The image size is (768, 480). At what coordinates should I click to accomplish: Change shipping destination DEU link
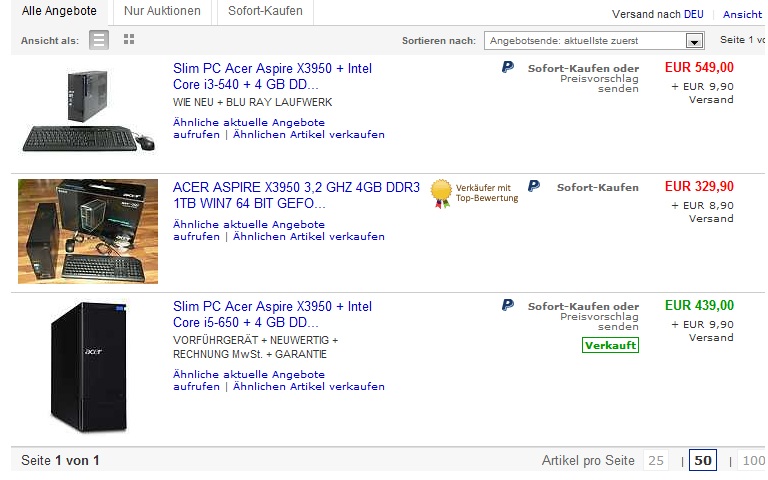[694, 14]
